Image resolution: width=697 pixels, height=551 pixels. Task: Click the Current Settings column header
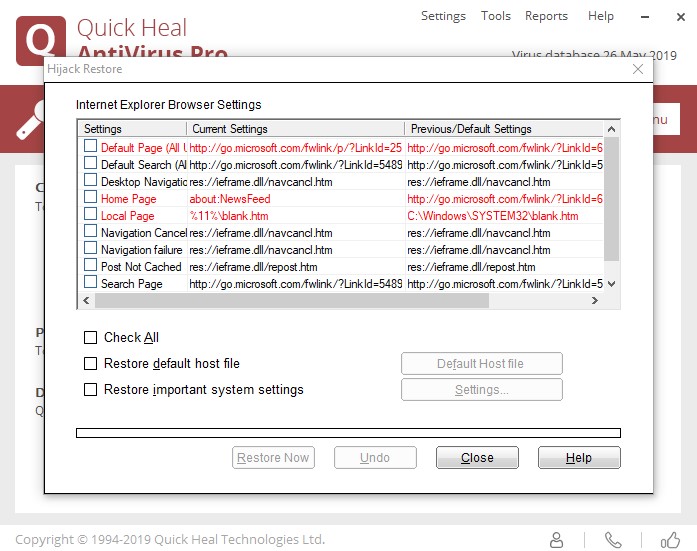(x=296, y=129)
